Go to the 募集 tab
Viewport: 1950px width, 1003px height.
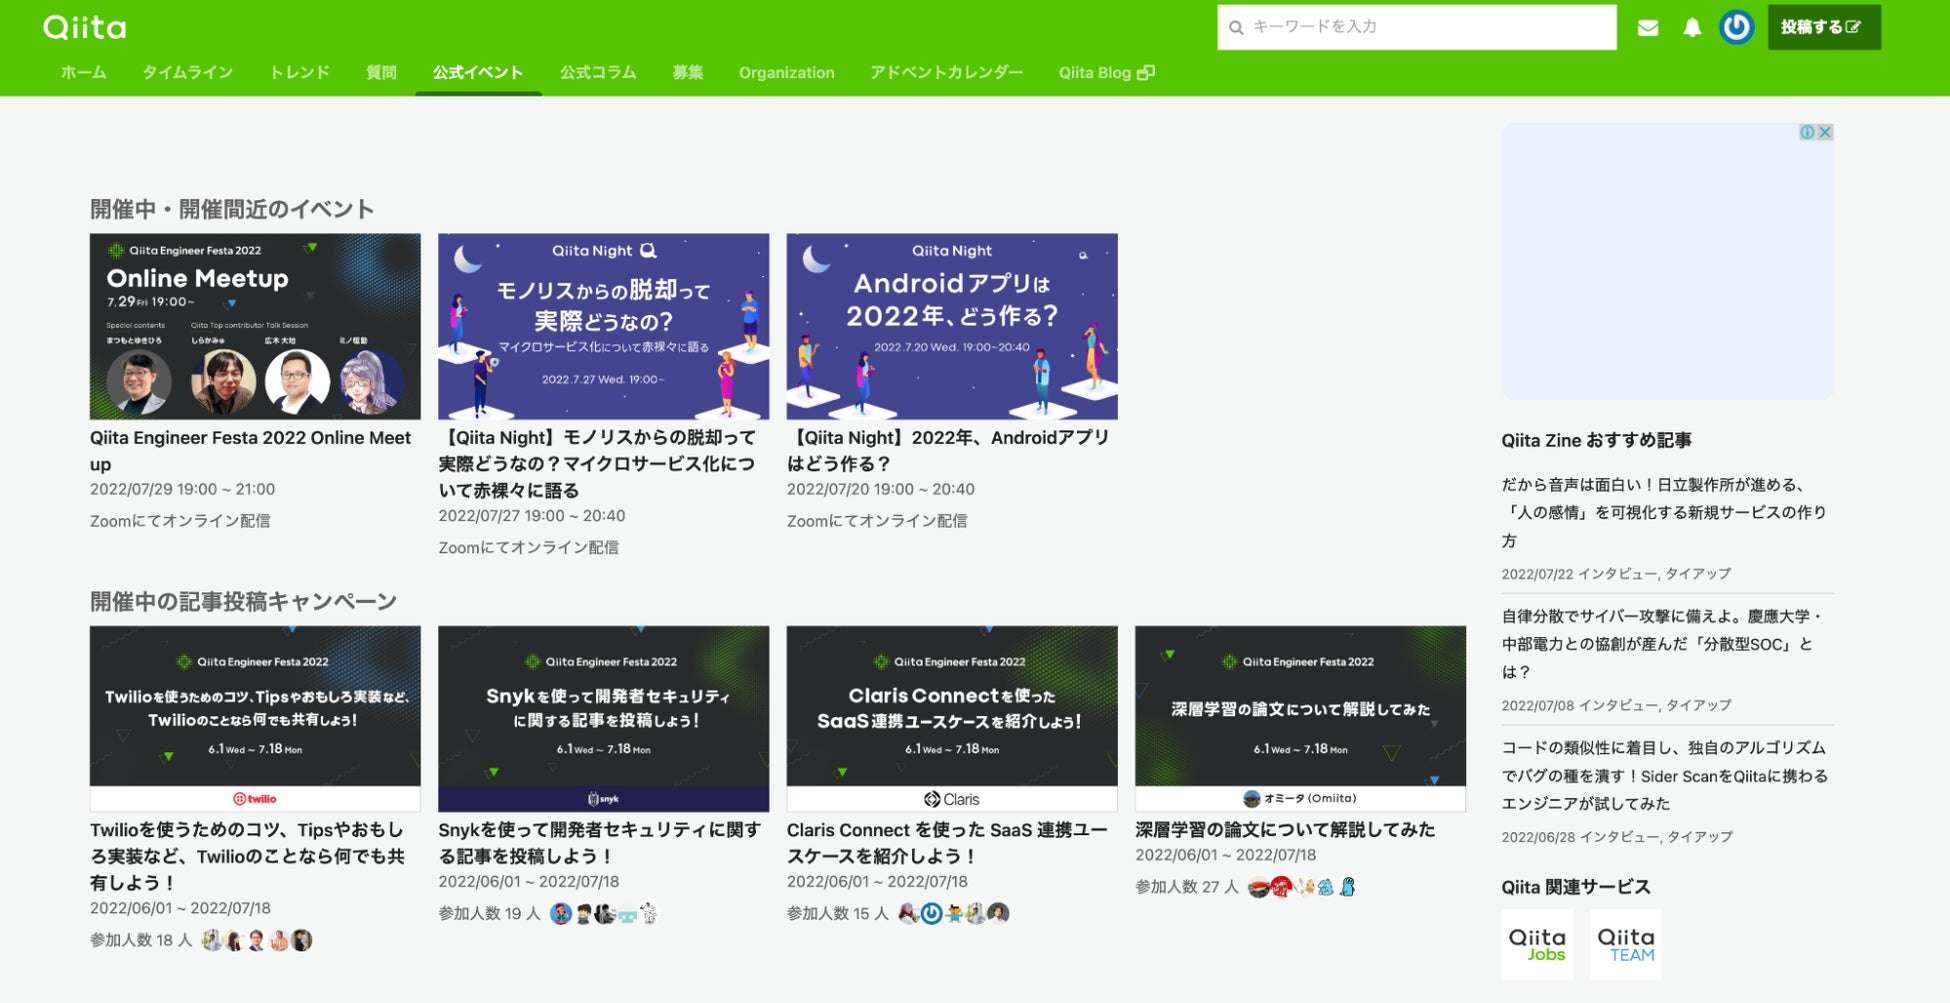(x=688, y=72)
